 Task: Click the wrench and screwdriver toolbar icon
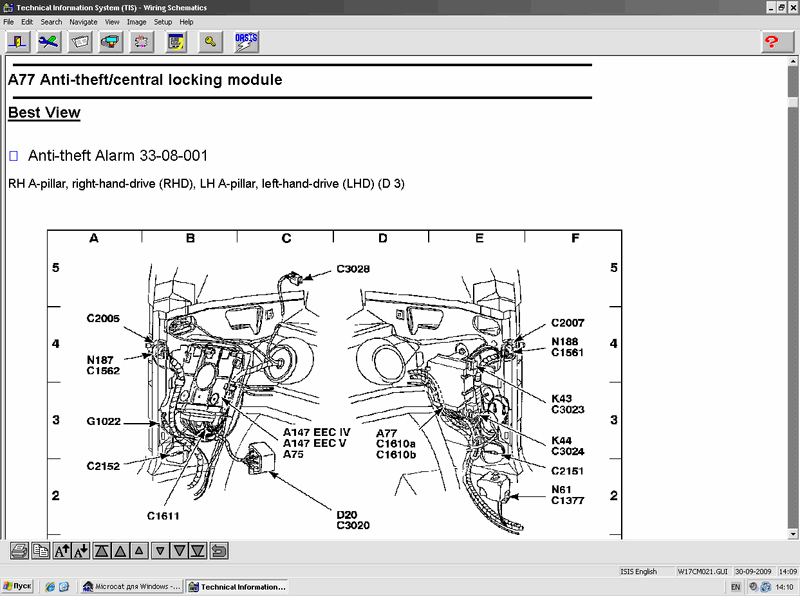click(49, 41)
